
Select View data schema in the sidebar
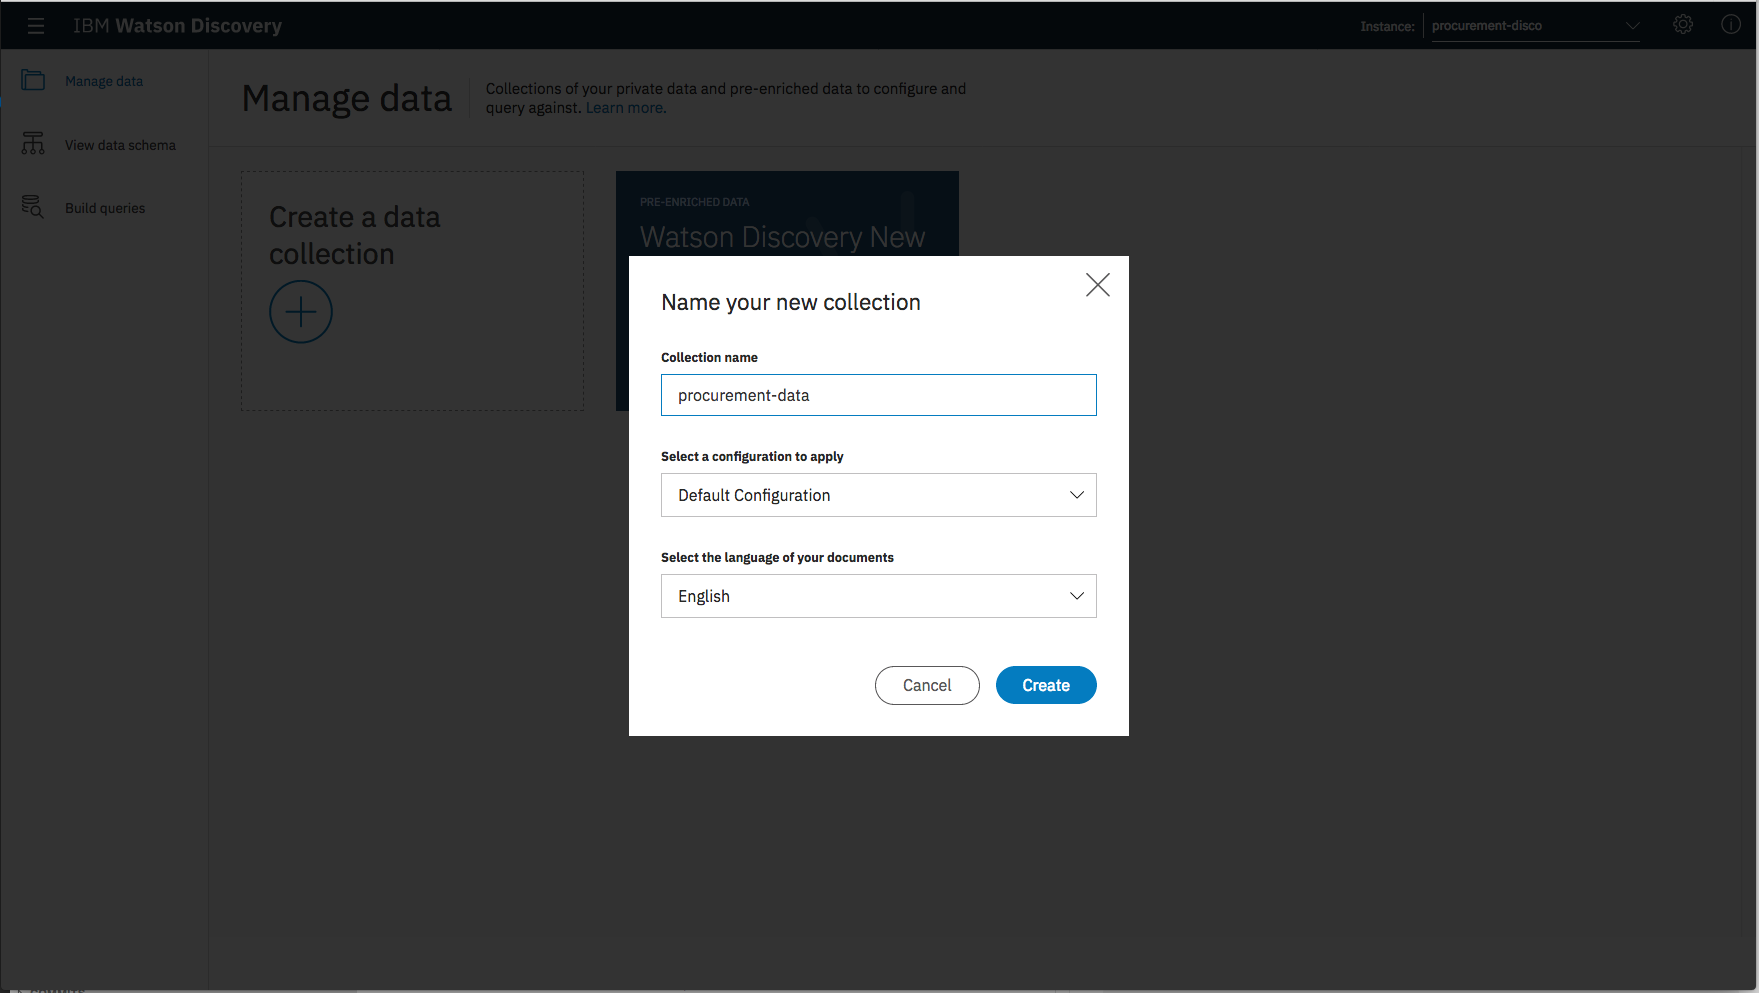[120, 145]
